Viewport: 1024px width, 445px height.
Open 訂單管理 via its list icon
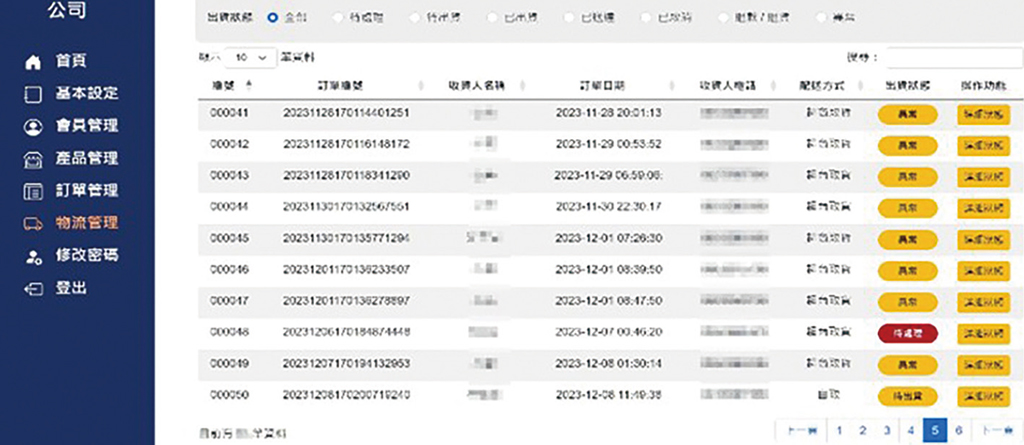point(33,191)
